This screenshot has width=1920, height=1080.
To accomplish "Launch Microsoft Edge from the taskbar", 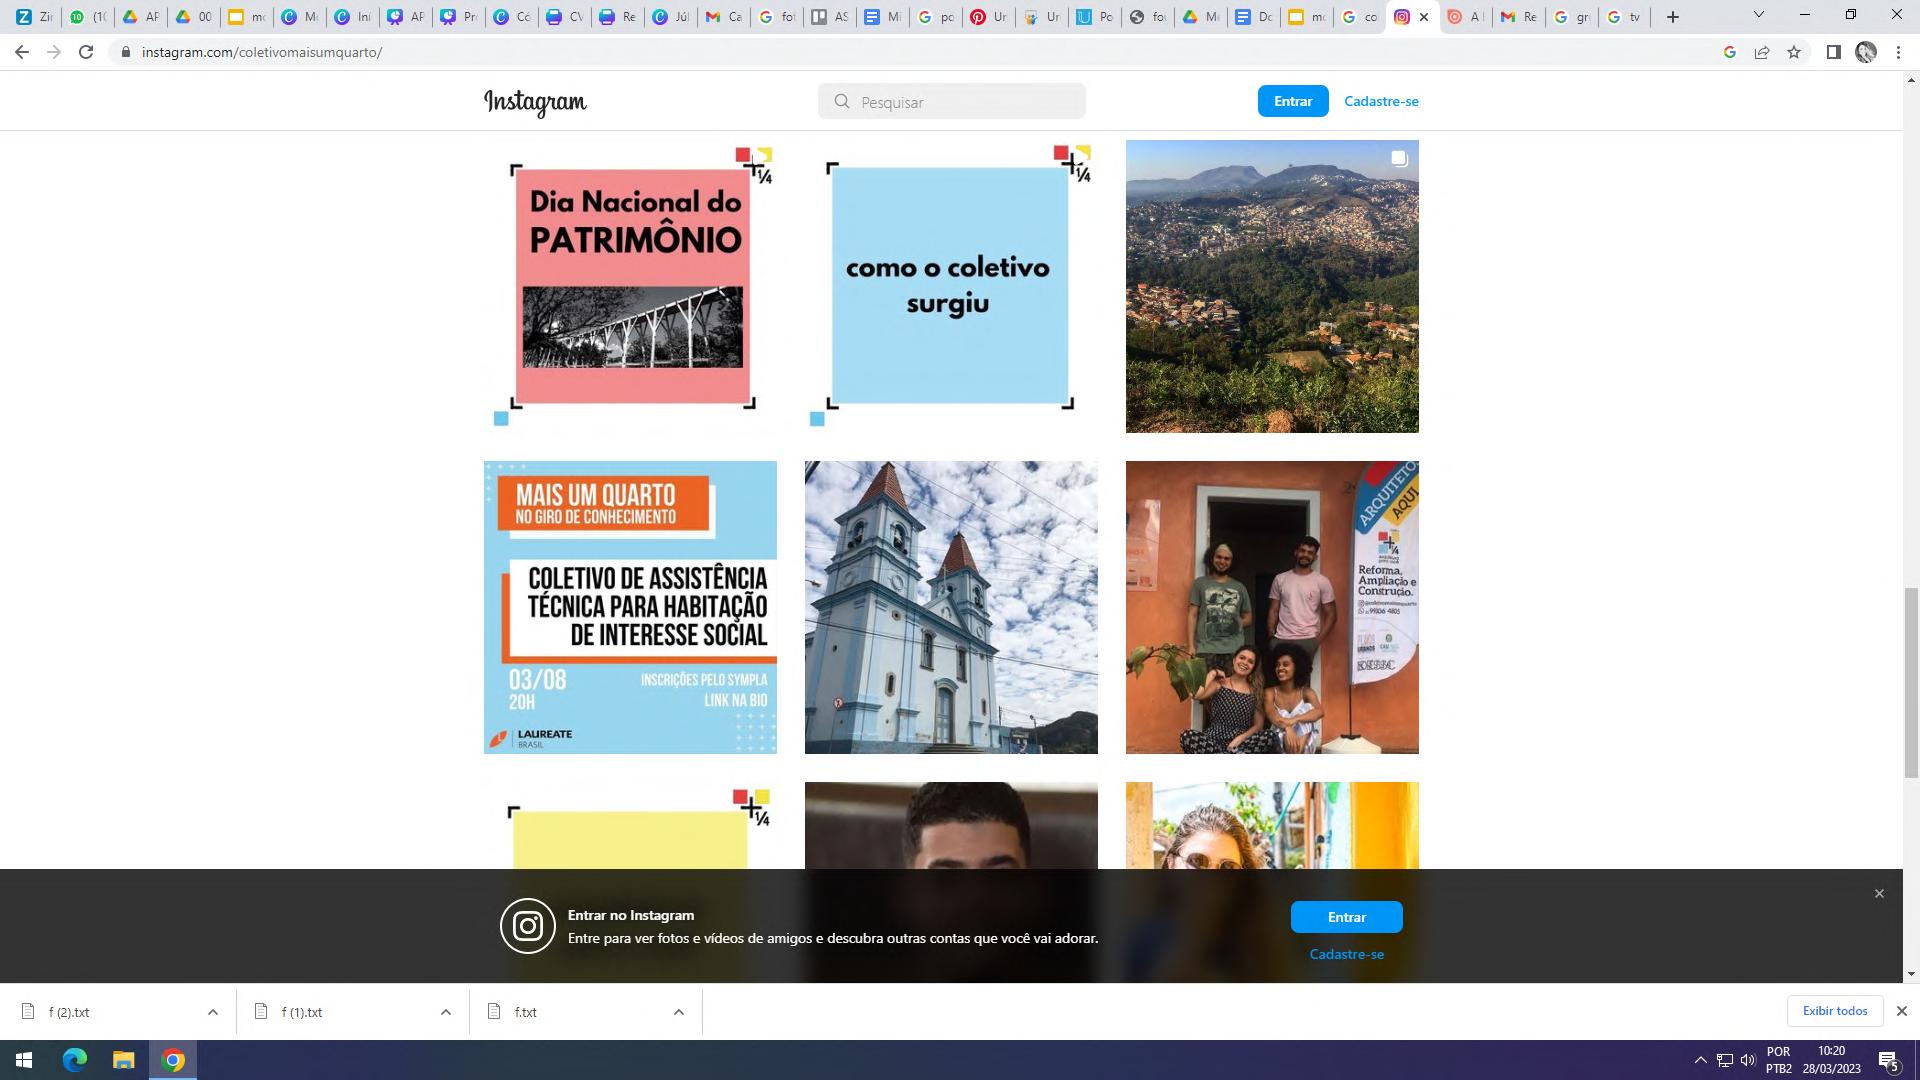I will (75, 1060).
